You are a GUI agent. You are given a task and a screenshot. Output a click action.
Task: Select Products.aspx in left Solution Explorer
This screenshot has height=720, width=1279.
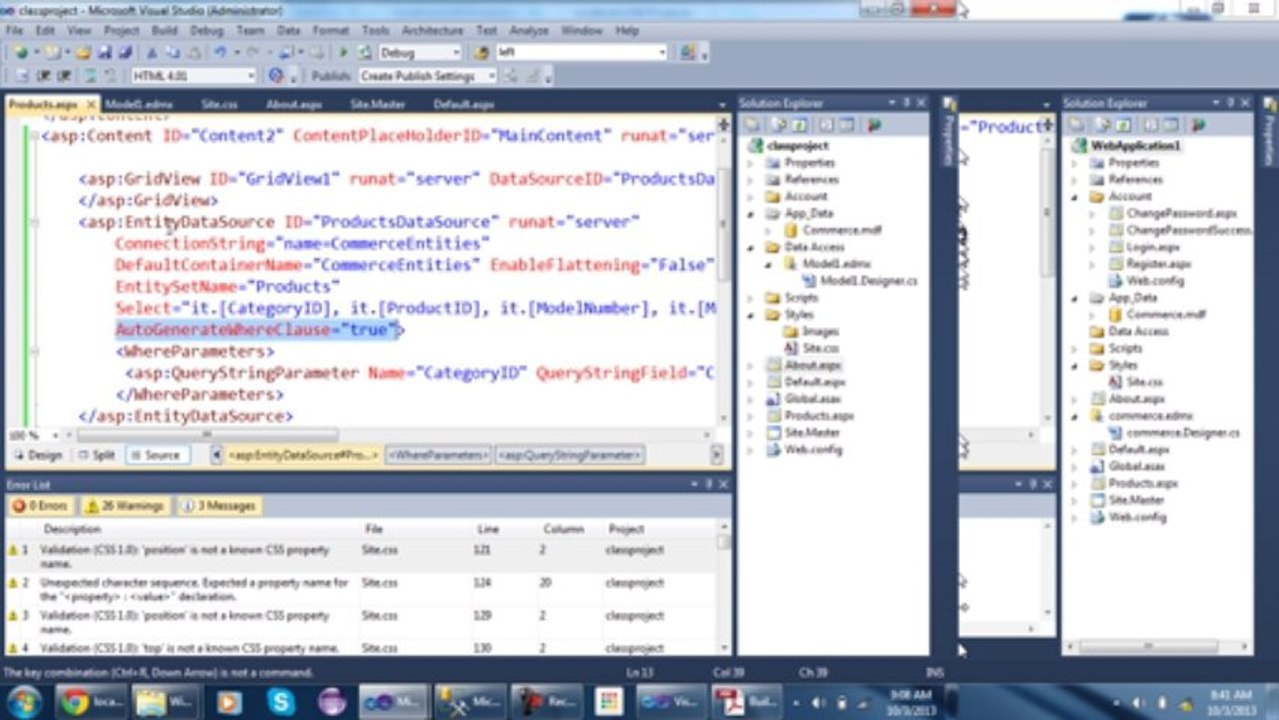[819, 416]
